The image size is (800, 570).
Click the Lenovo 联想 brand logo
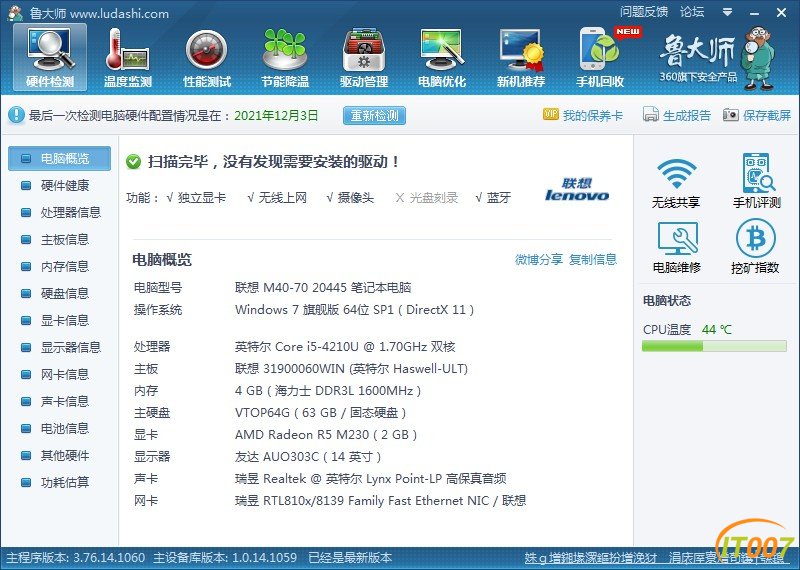[577, 189]
